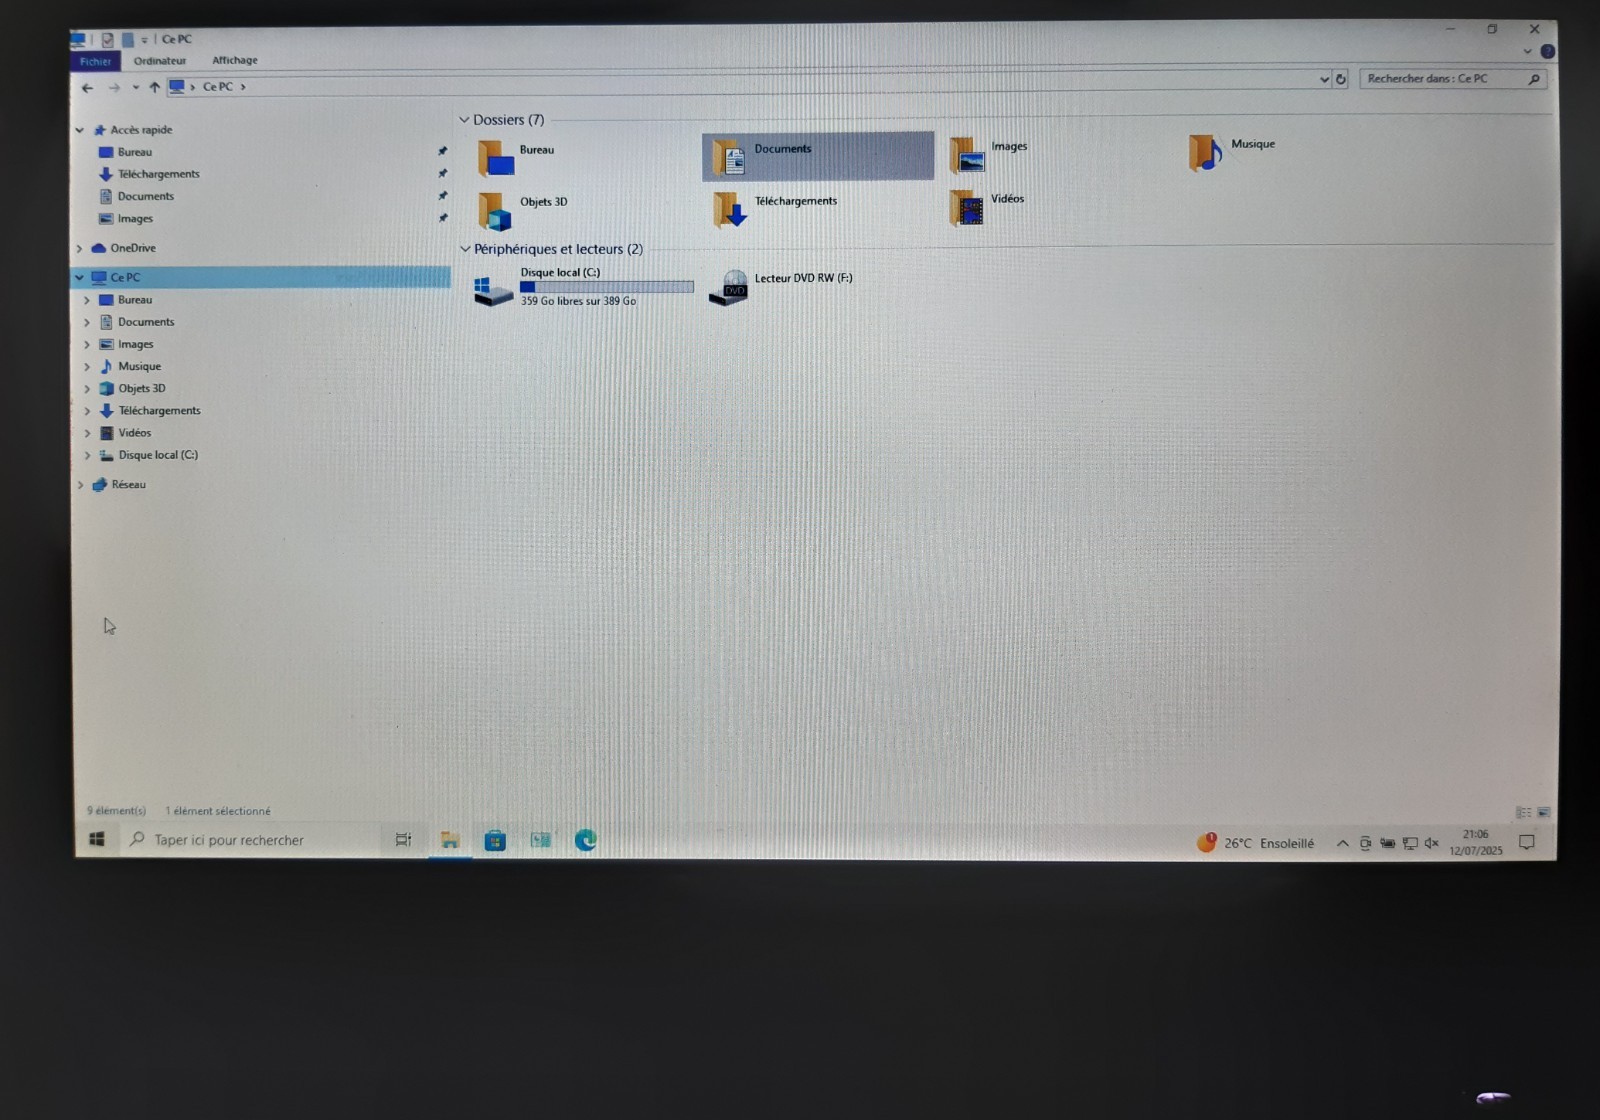Expand Disque local (C:) in tree

click(87, 455)
